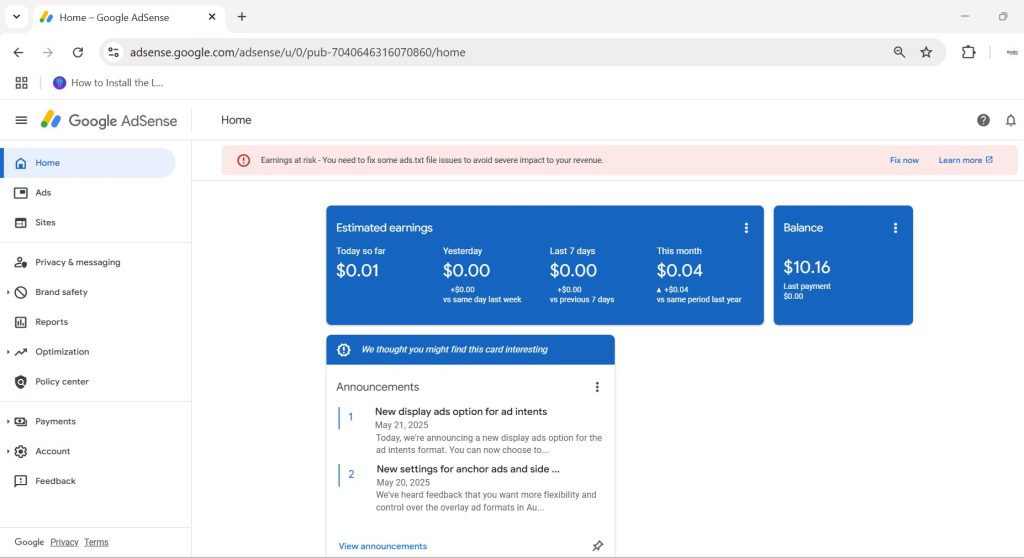Open the View announcements link
Viewport: 1024px width, 558px height.
[x=382, y=546]
